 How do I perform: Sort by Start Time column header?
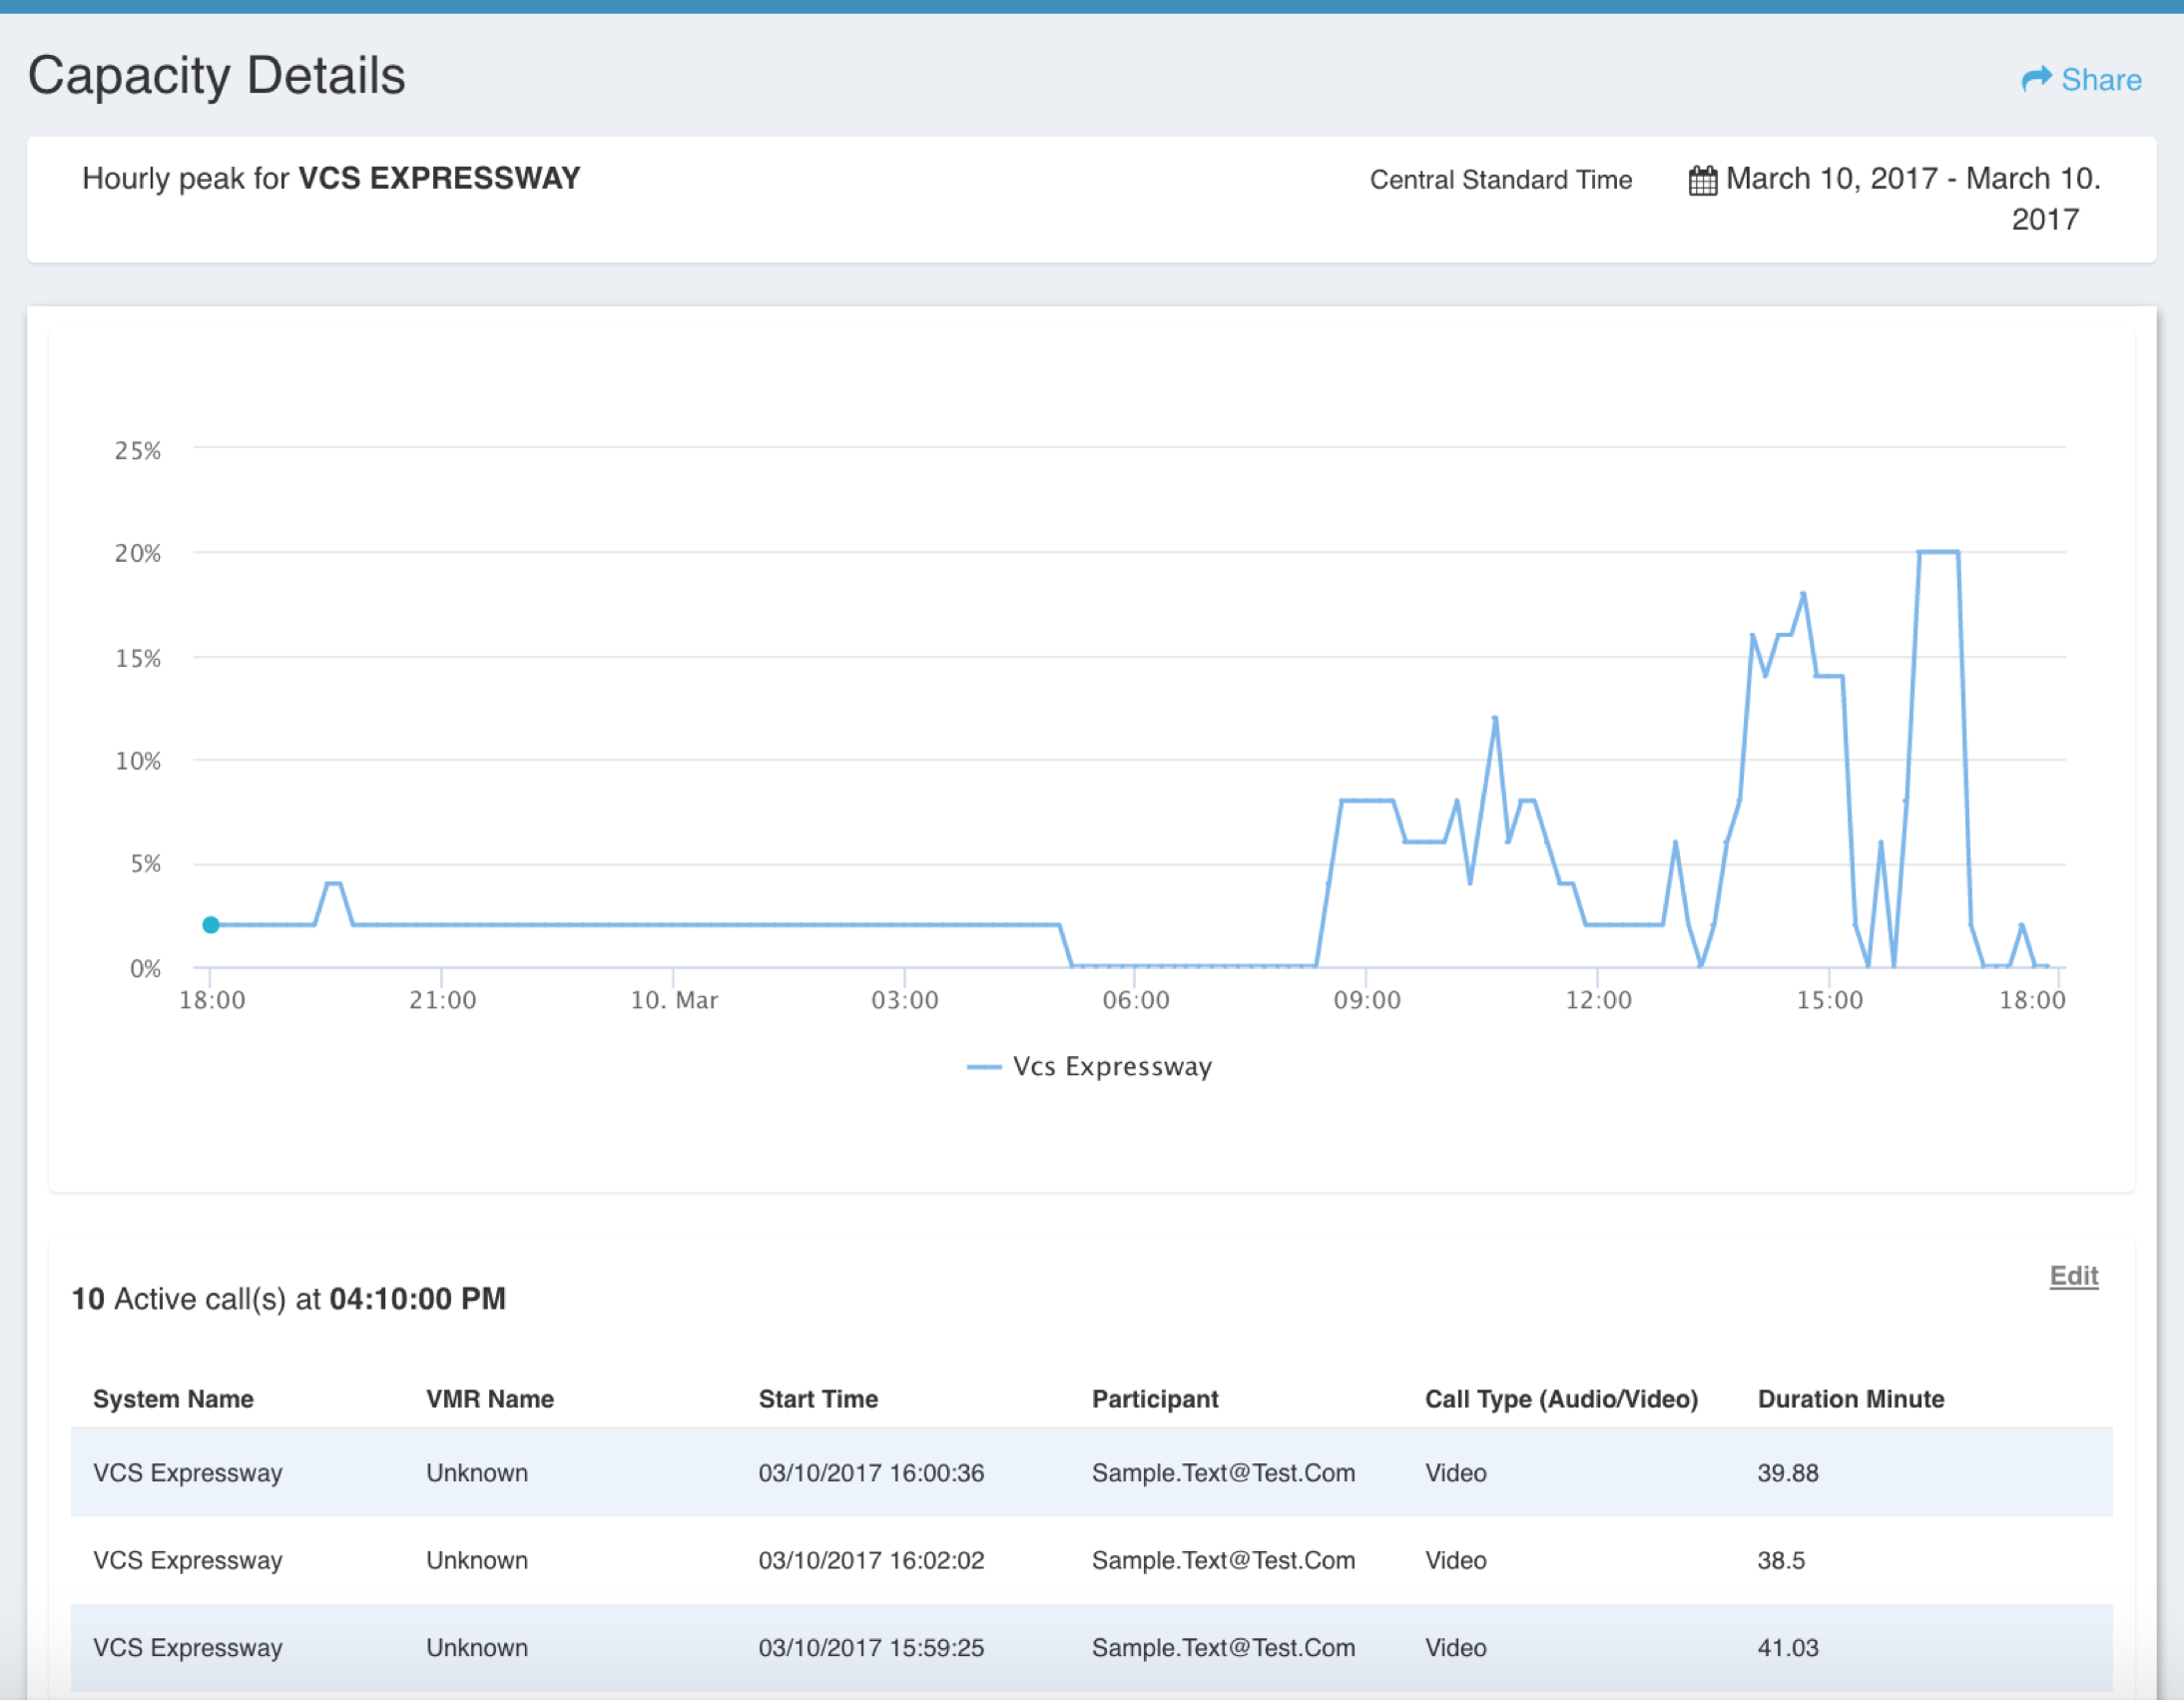coord(818,1398)
